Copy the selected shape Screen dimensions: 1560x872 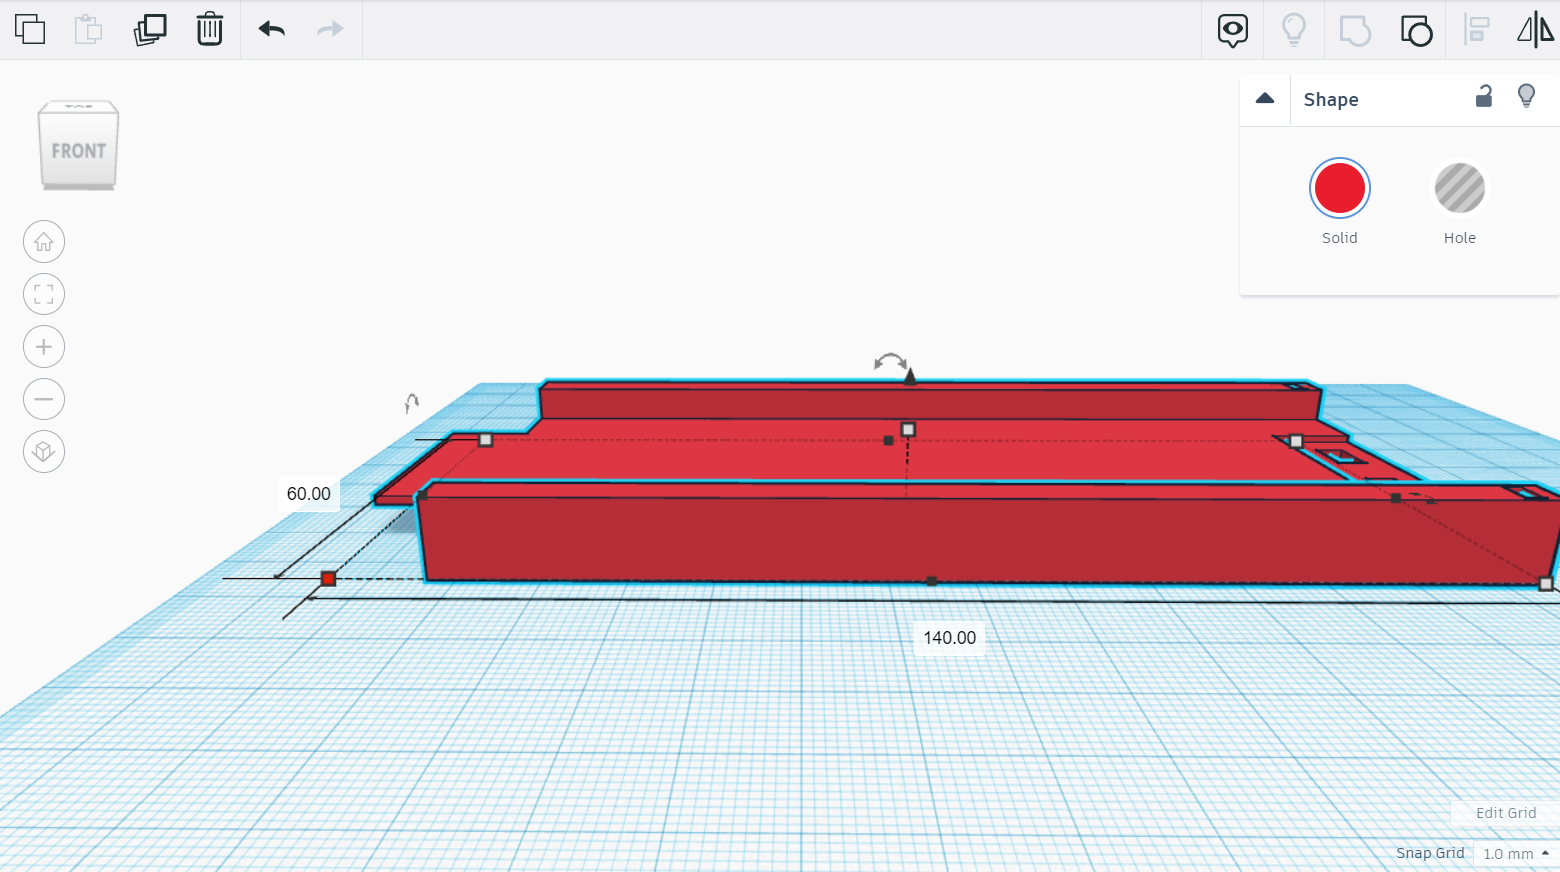click(x=30, y=30)
